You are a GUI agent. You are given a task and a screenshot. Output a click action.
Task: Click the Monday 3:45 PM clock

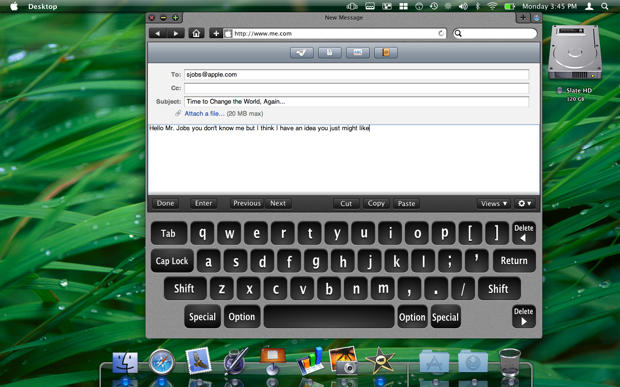pos(550,6)
